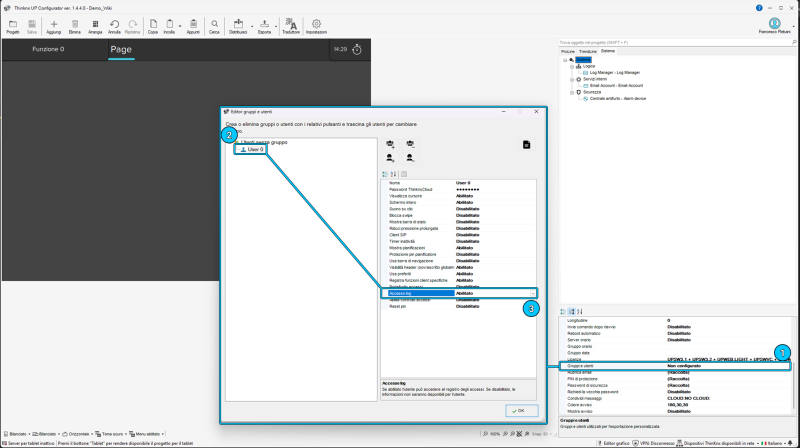
Task: Click the timer icon next to 14:29
Action: (357, 49)
